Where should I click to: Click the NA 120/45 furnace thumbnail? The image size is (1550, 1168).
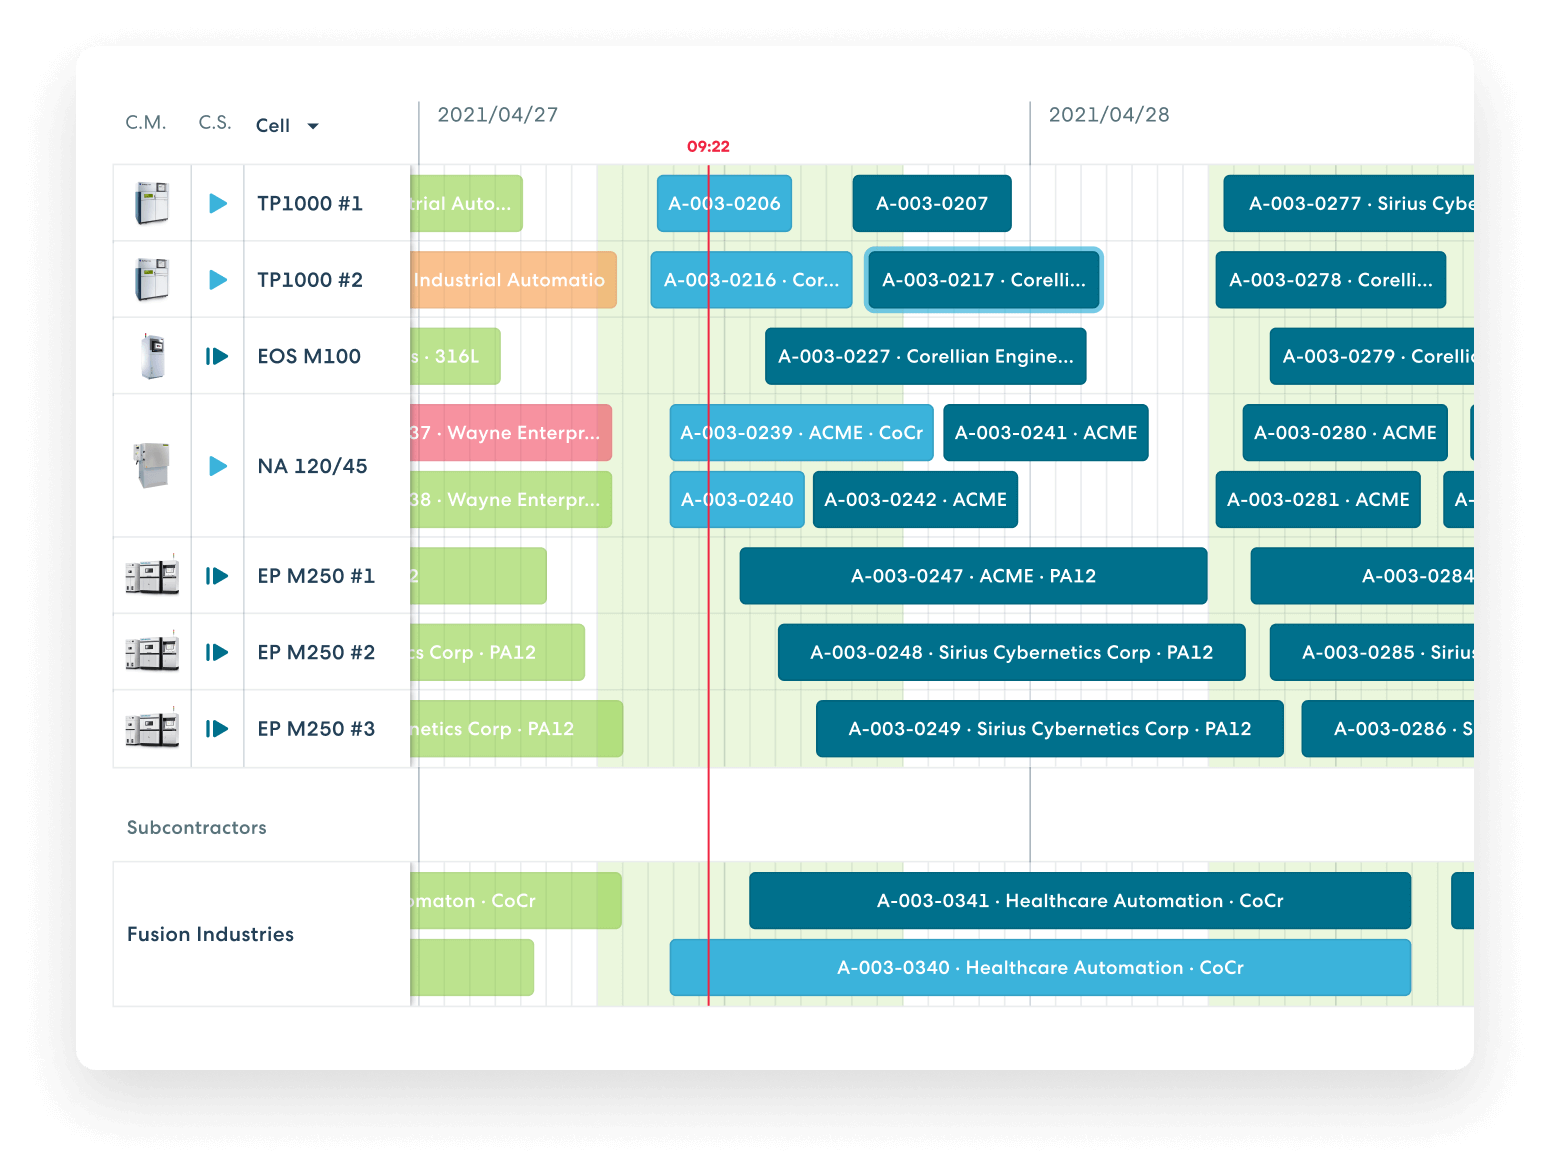click(152, 465)
